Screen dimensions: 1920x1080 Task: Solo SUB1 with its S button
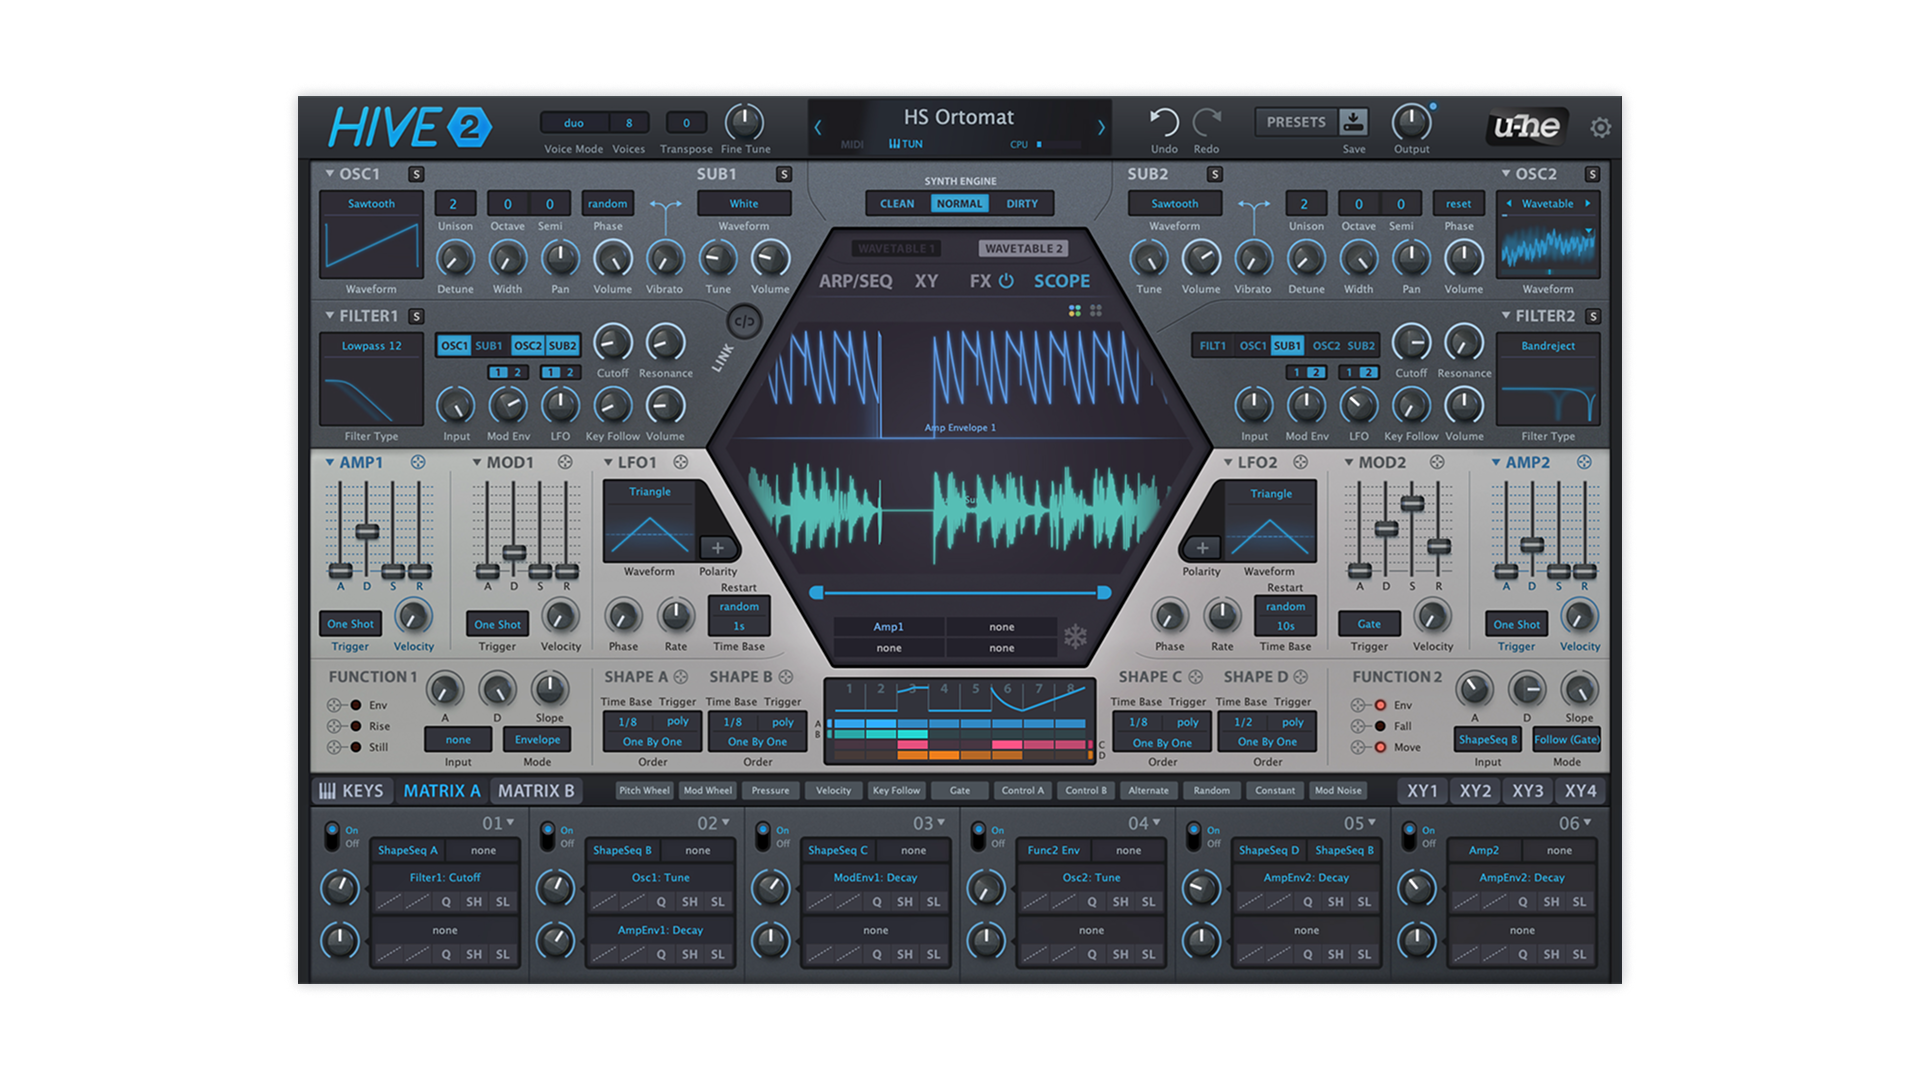pos(784,174)
